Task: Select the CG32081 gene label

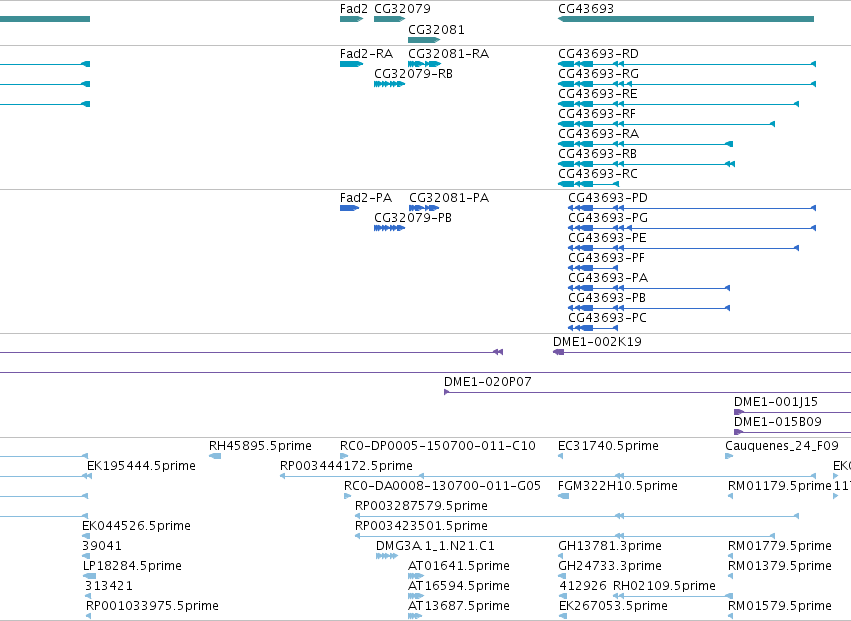Action: pyautogui.click(x=436, y=30)
